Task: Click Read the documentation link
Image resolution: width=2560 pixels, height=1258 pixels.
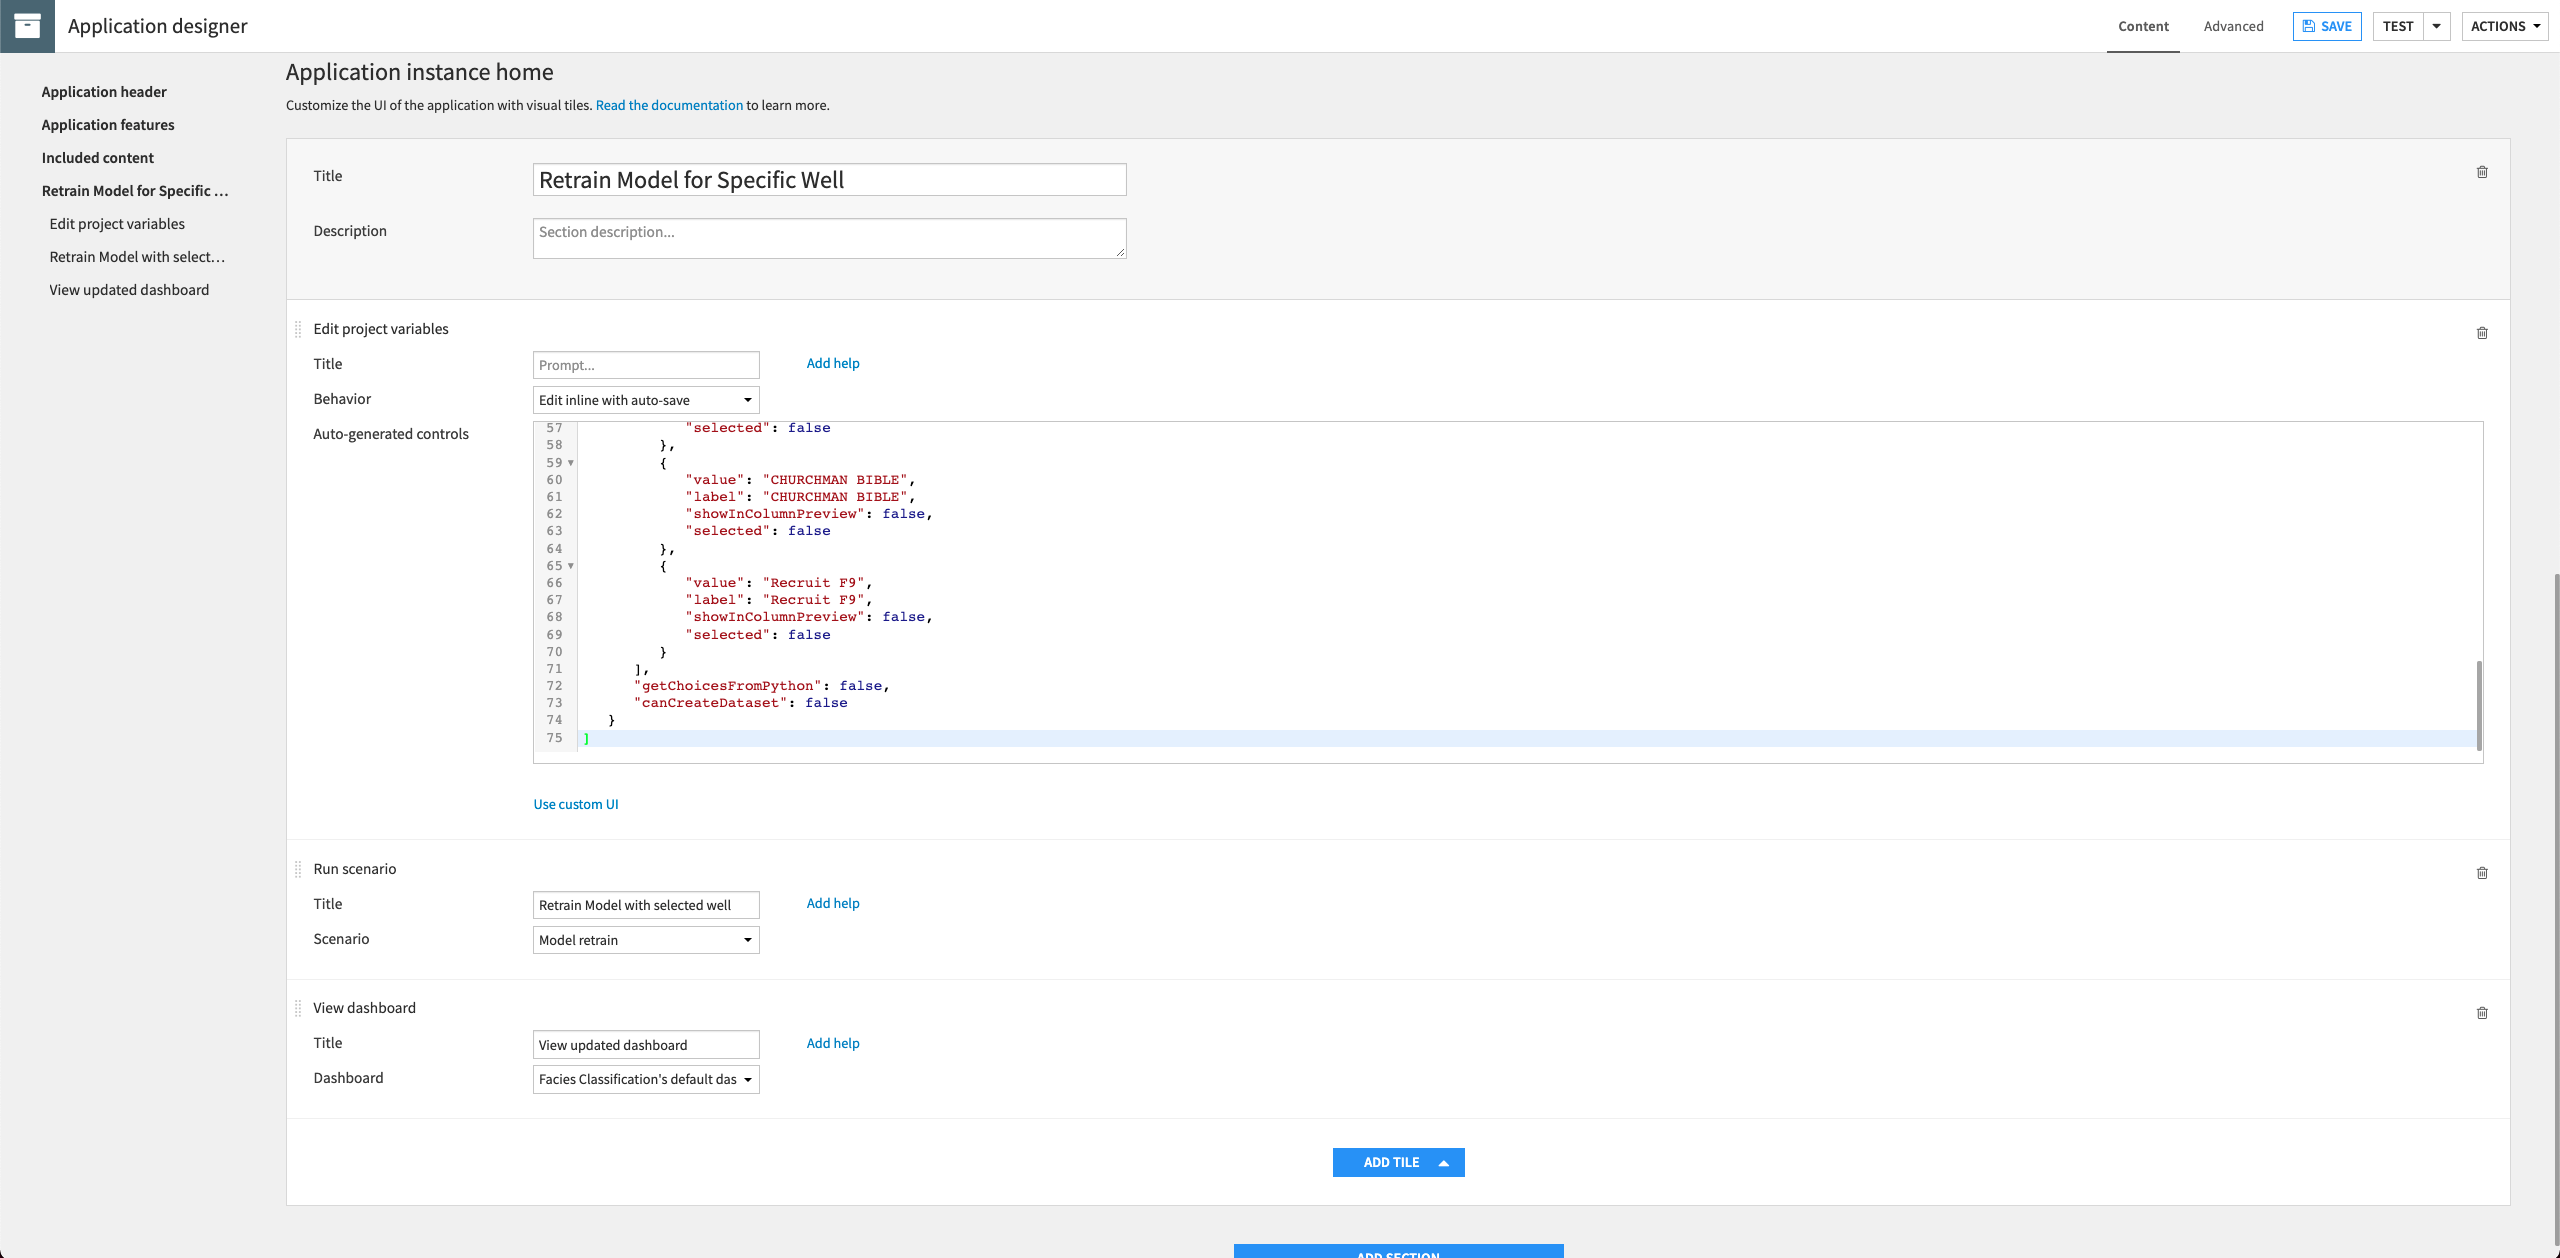Action: click(x=669, y=105)
